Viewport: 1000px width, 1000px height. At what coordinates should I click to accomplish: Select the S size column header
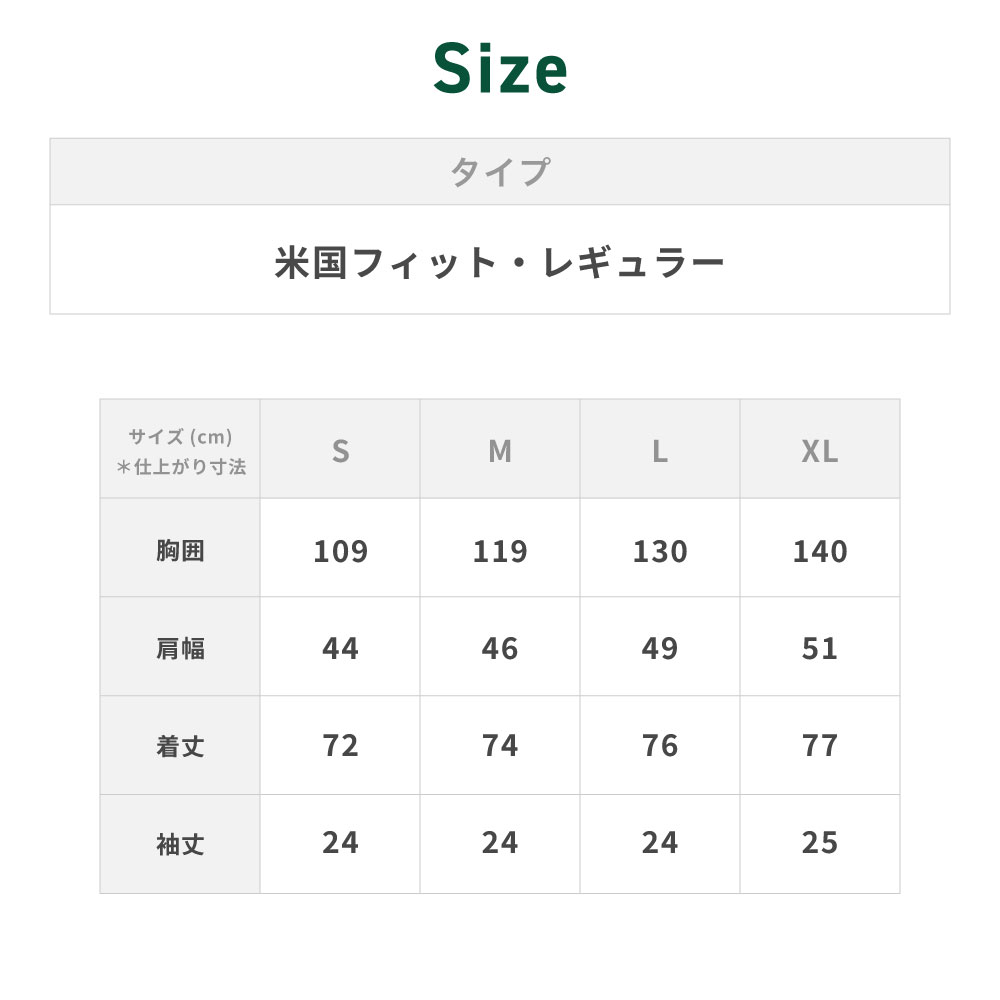[340, 451]
